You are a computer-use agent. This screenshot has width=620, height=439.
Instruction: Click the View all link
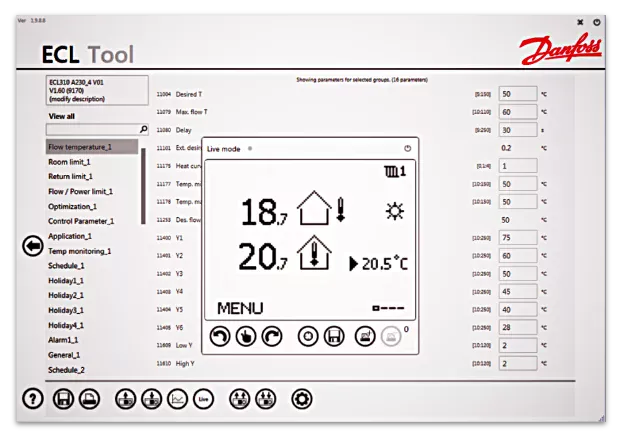coord(62,116)
